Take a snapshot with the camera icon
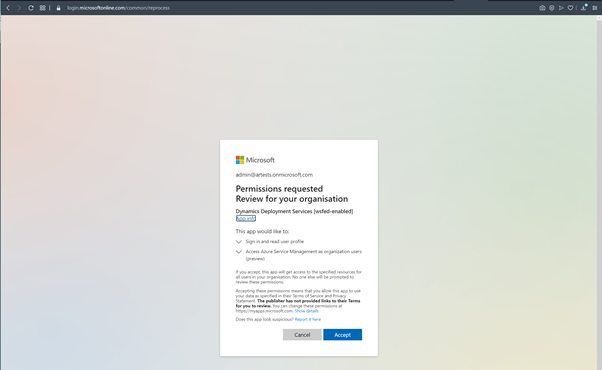The image size is (602, 370). coord(542,8)
